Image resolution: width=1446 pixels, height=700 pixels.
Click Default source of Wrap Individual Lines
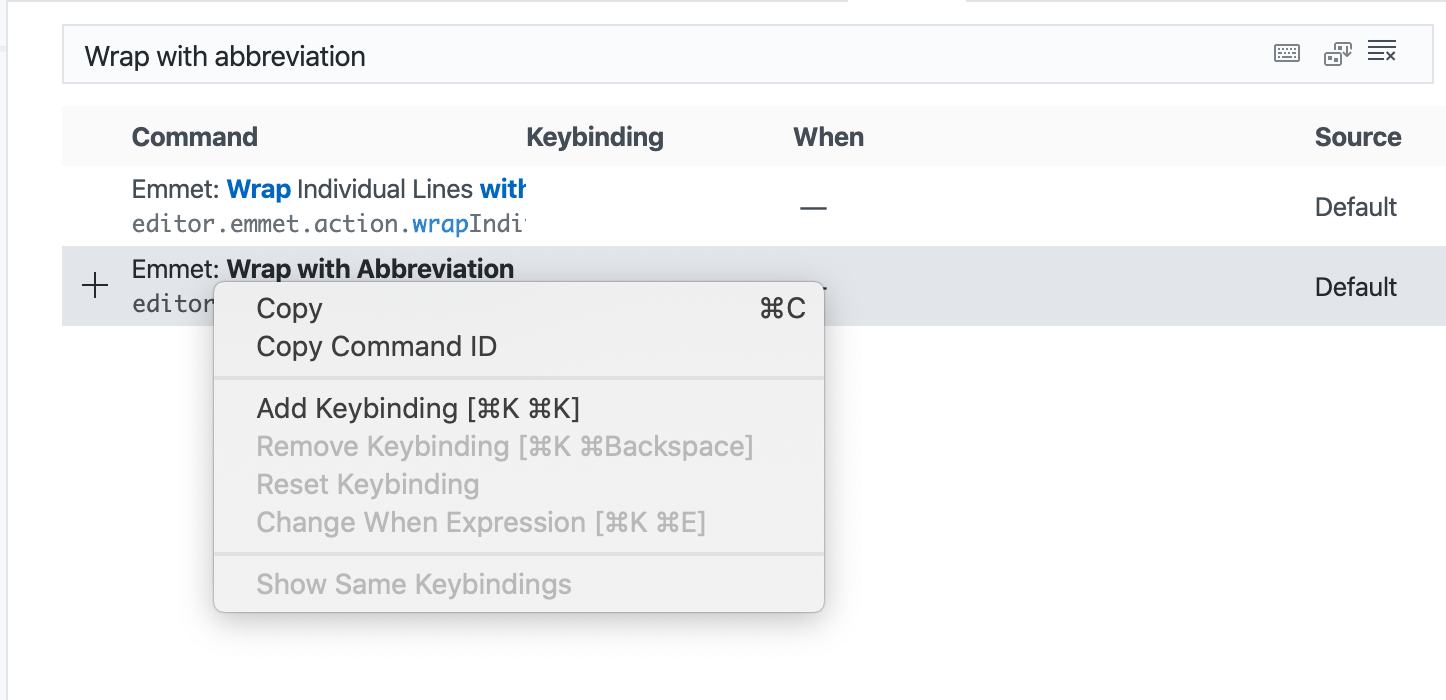tap(1355, 207)
